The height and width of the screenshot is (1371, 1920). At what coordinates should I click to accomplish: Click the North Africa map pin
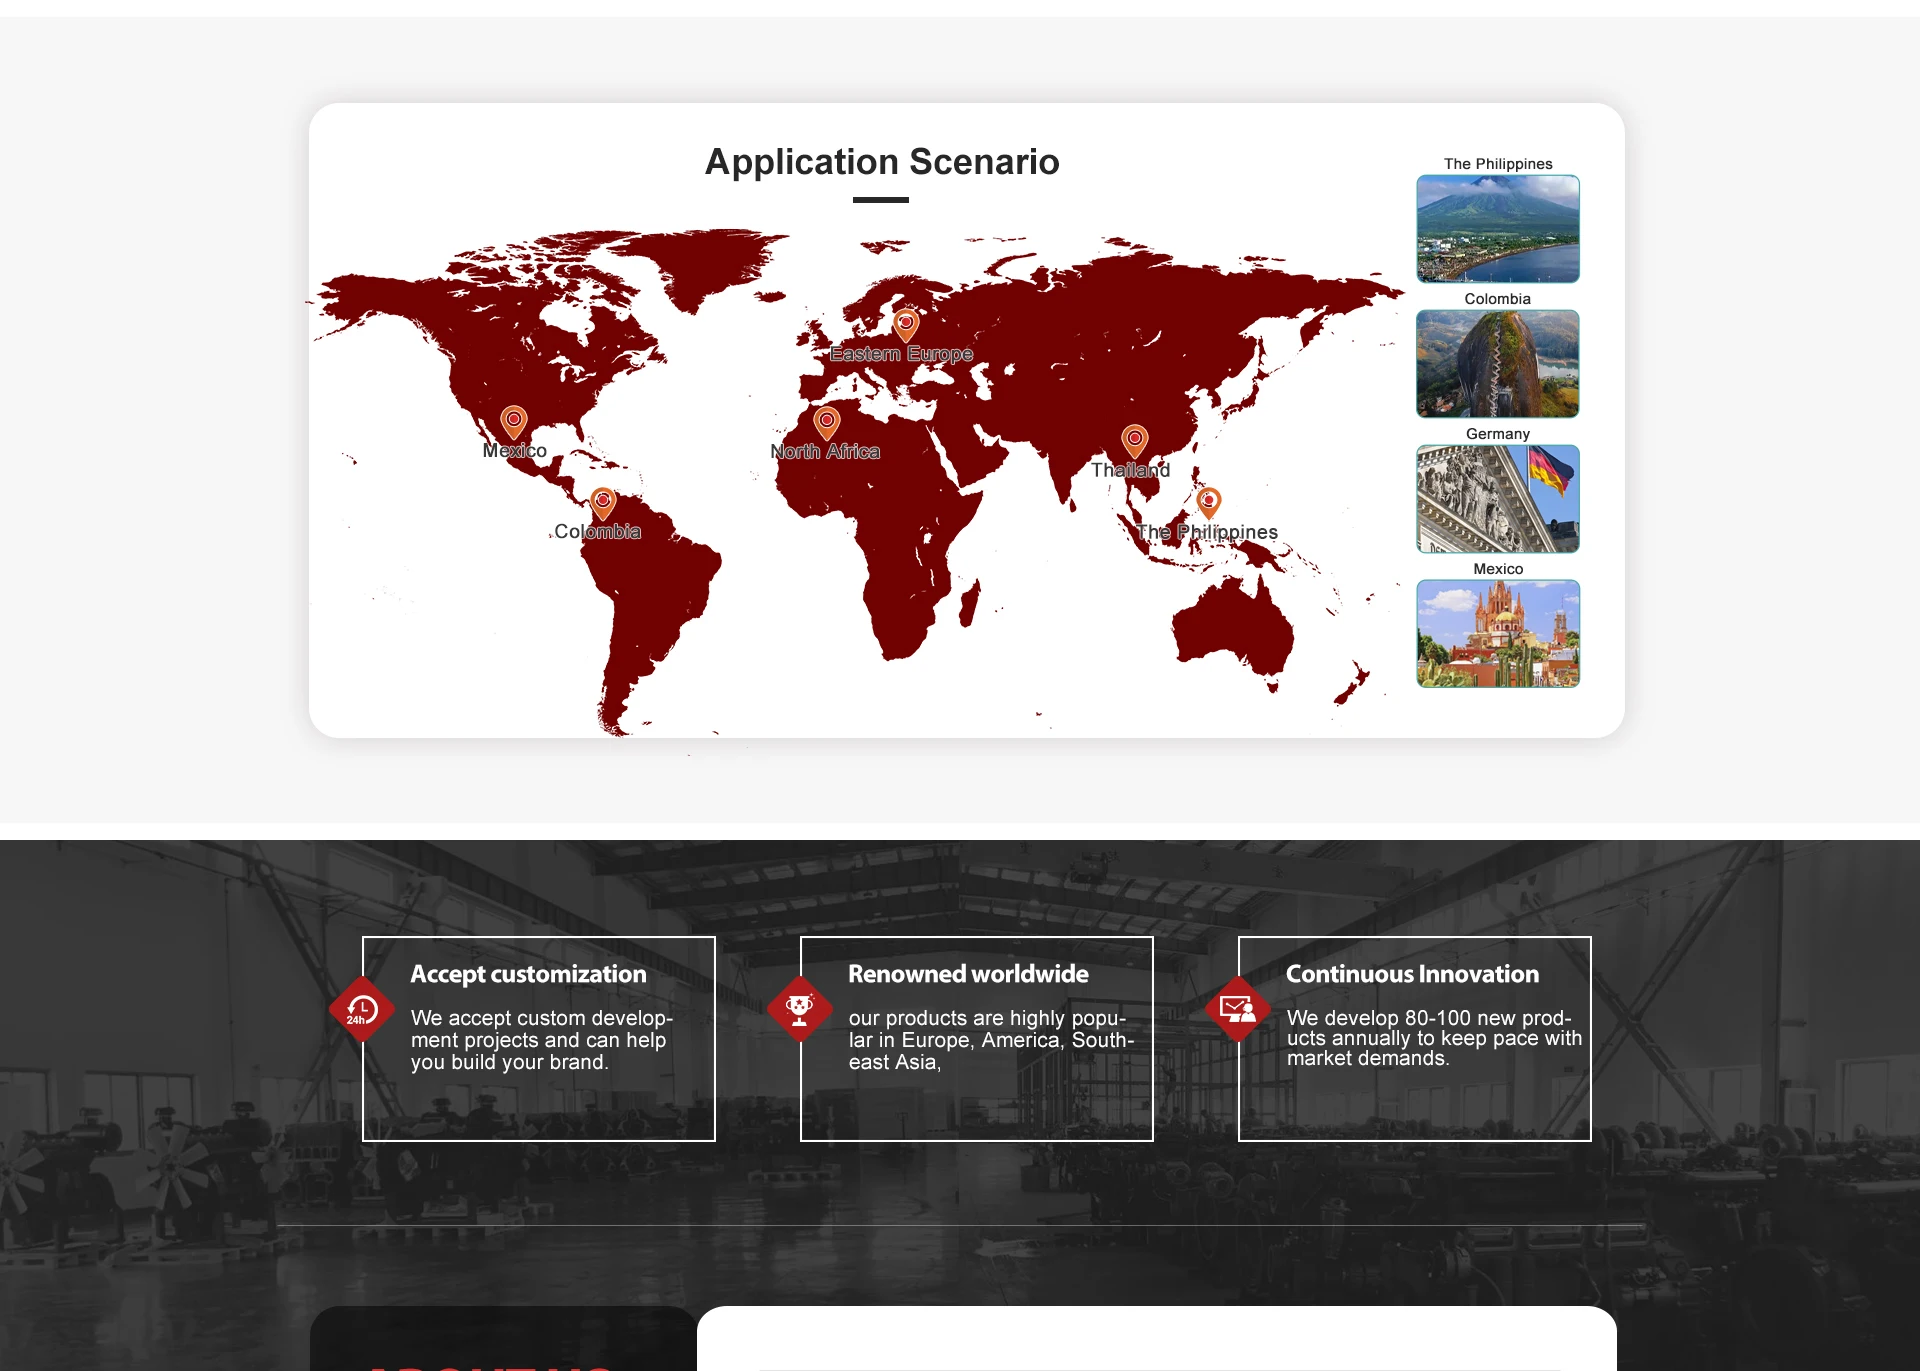pyautogui.click(x=826, y=421)
